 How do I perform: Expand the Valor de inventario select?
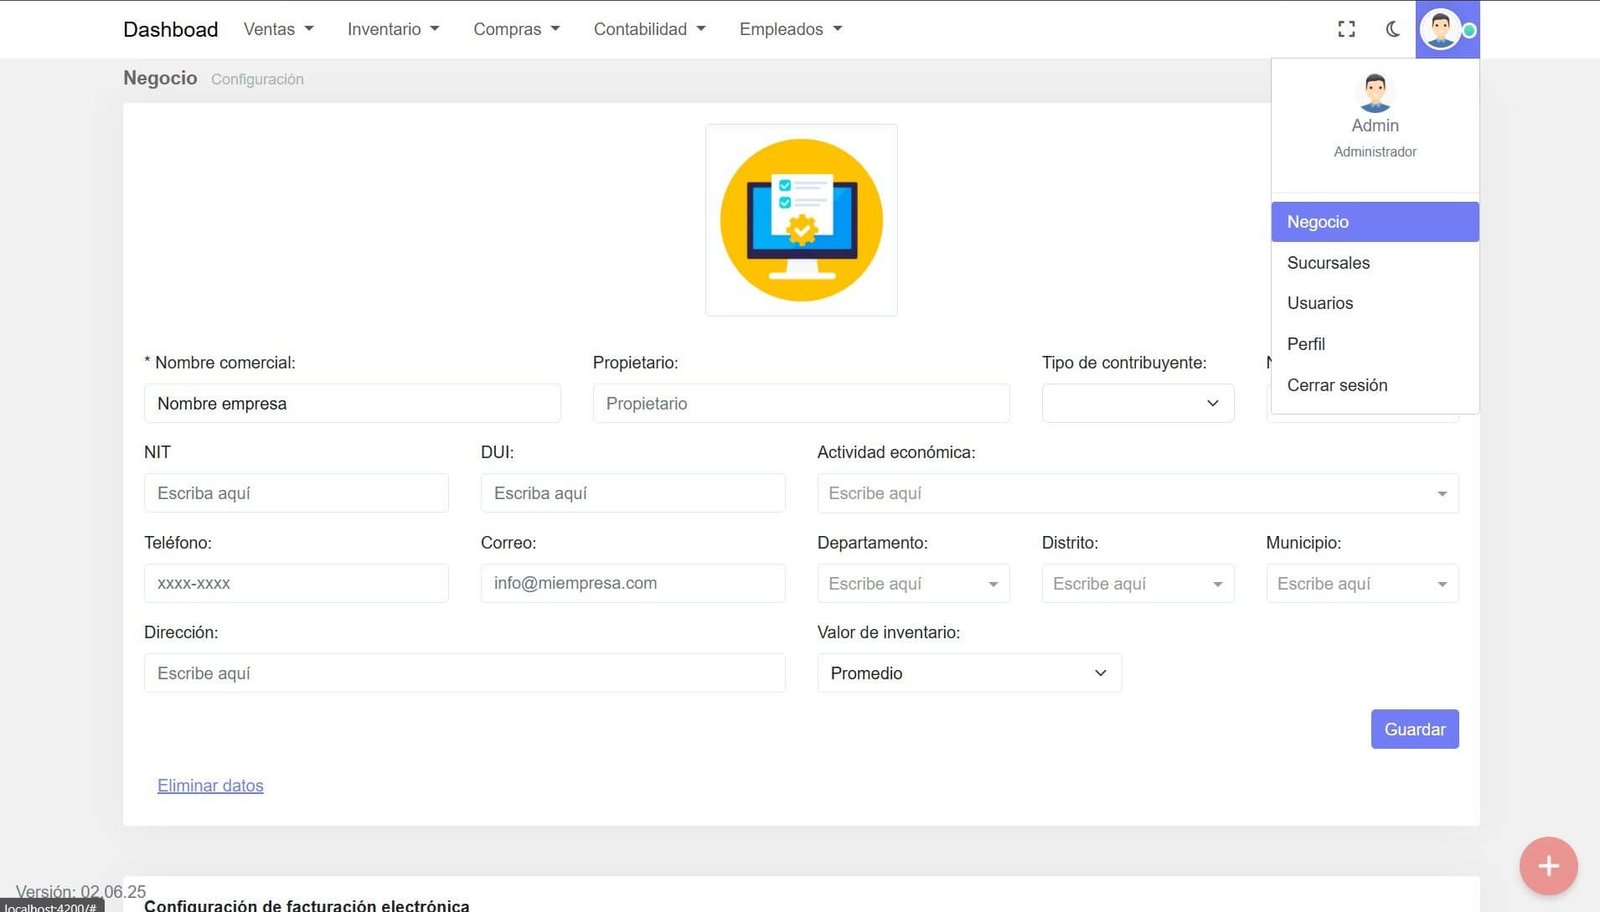pyautogui.click(x=968, y=673)
